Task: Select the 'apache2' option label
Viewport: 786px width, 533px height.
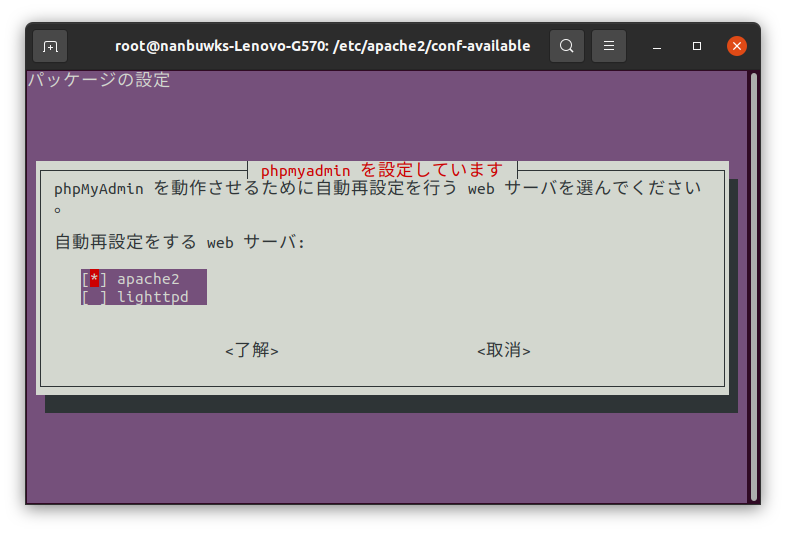Action: coord(148,279)
